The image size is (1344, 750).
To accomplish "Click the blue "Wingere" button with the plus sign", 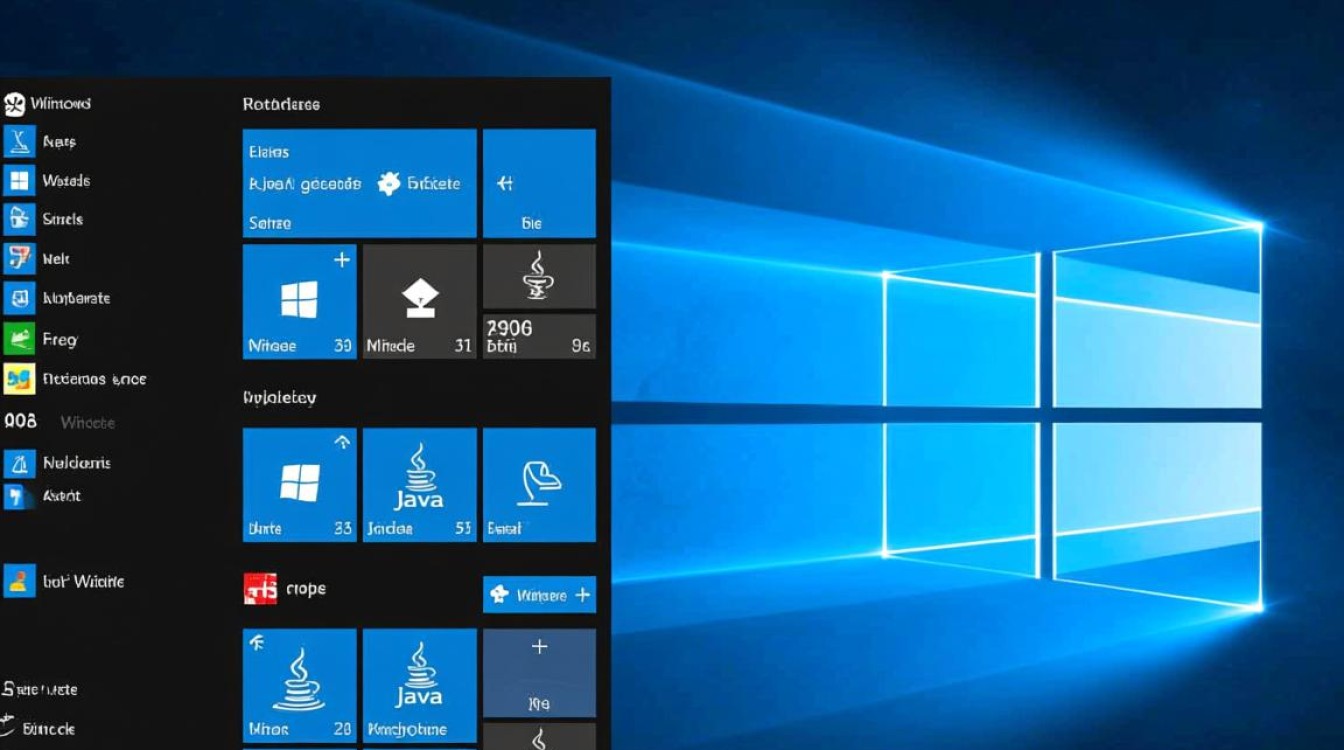I will (x=539, y=594).
